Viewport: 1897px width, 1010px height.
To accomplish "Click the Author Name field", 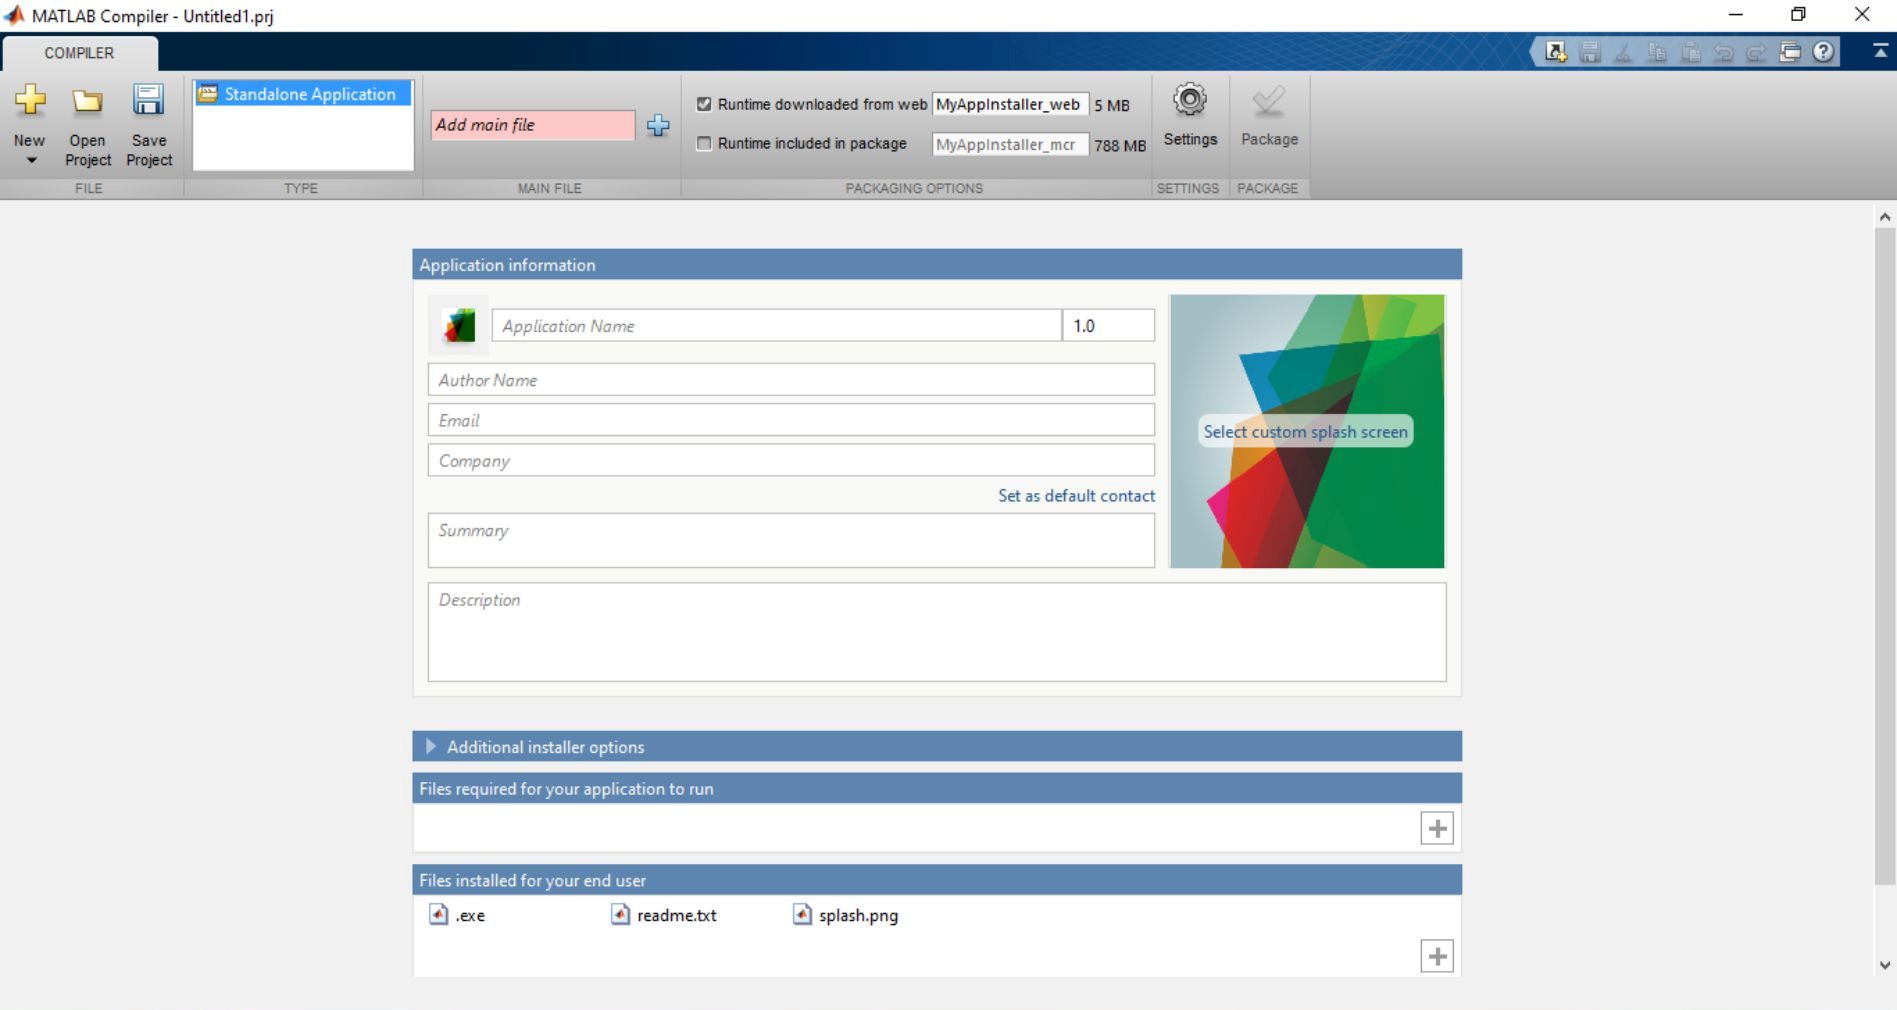I will click(x=790, y=380).
